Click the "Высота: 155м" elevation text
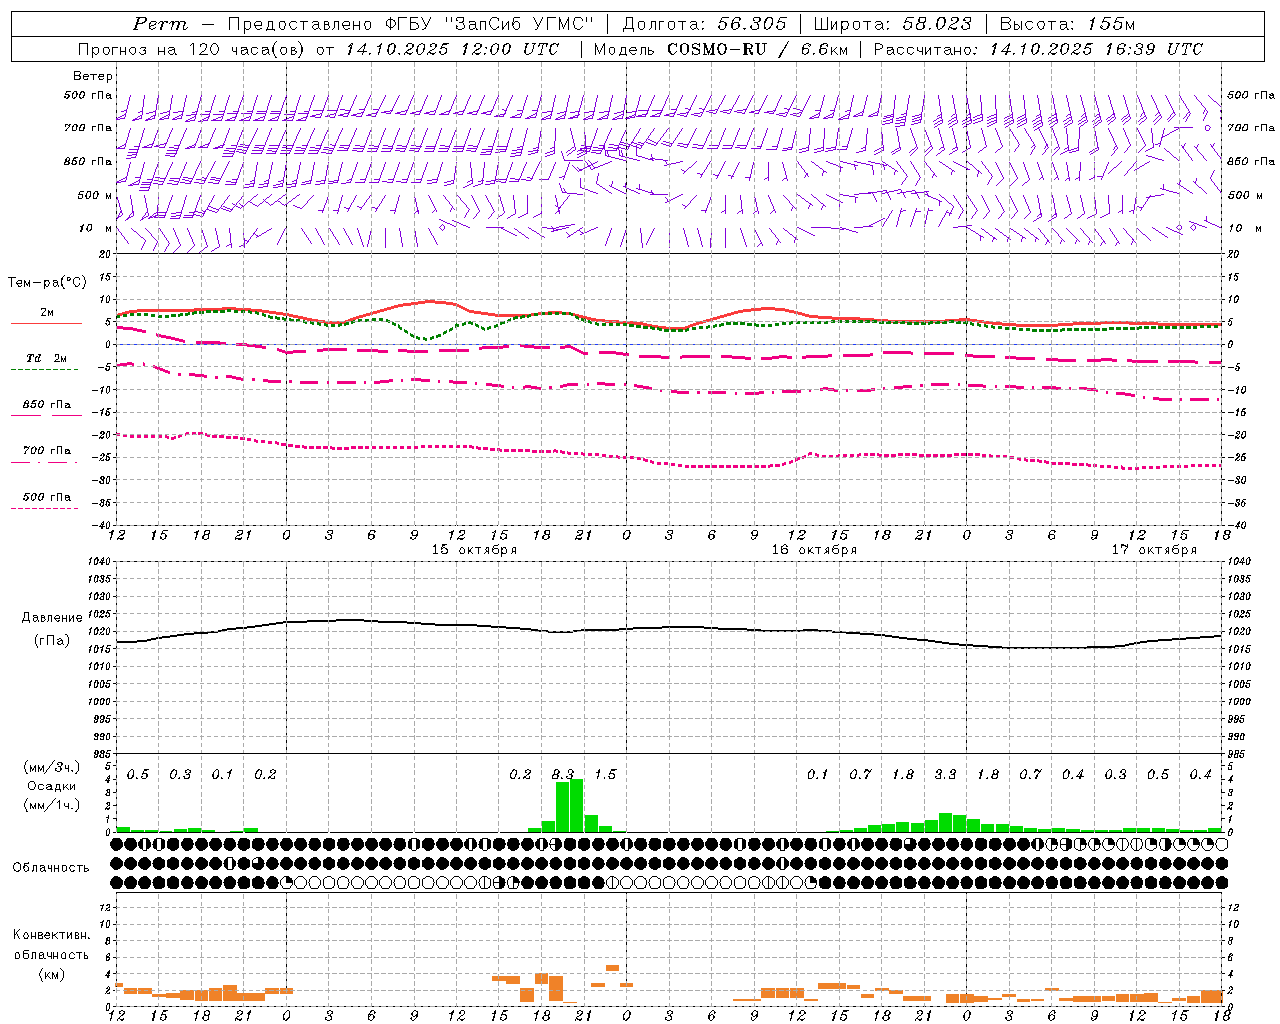This screenshot has height=1024, width=1280. [1068, 24]
